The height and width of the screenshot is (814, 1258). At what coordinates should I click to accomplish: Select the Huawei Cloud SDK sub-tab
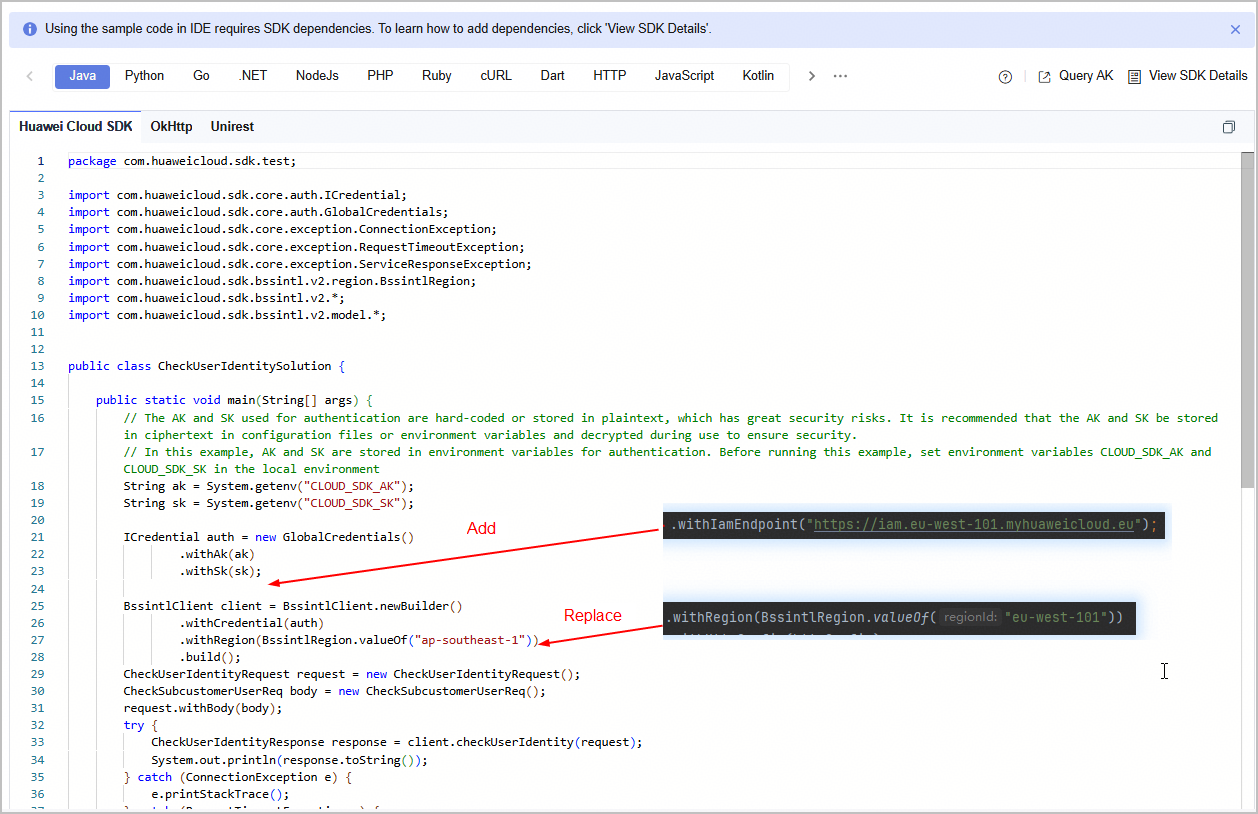tap(76, 127)
